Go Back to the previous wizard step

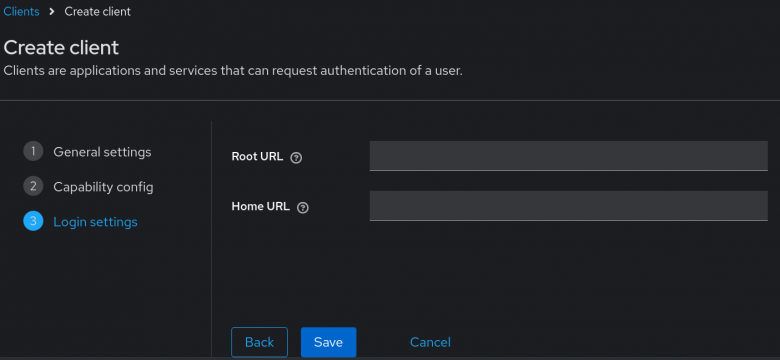click(259, 342)
